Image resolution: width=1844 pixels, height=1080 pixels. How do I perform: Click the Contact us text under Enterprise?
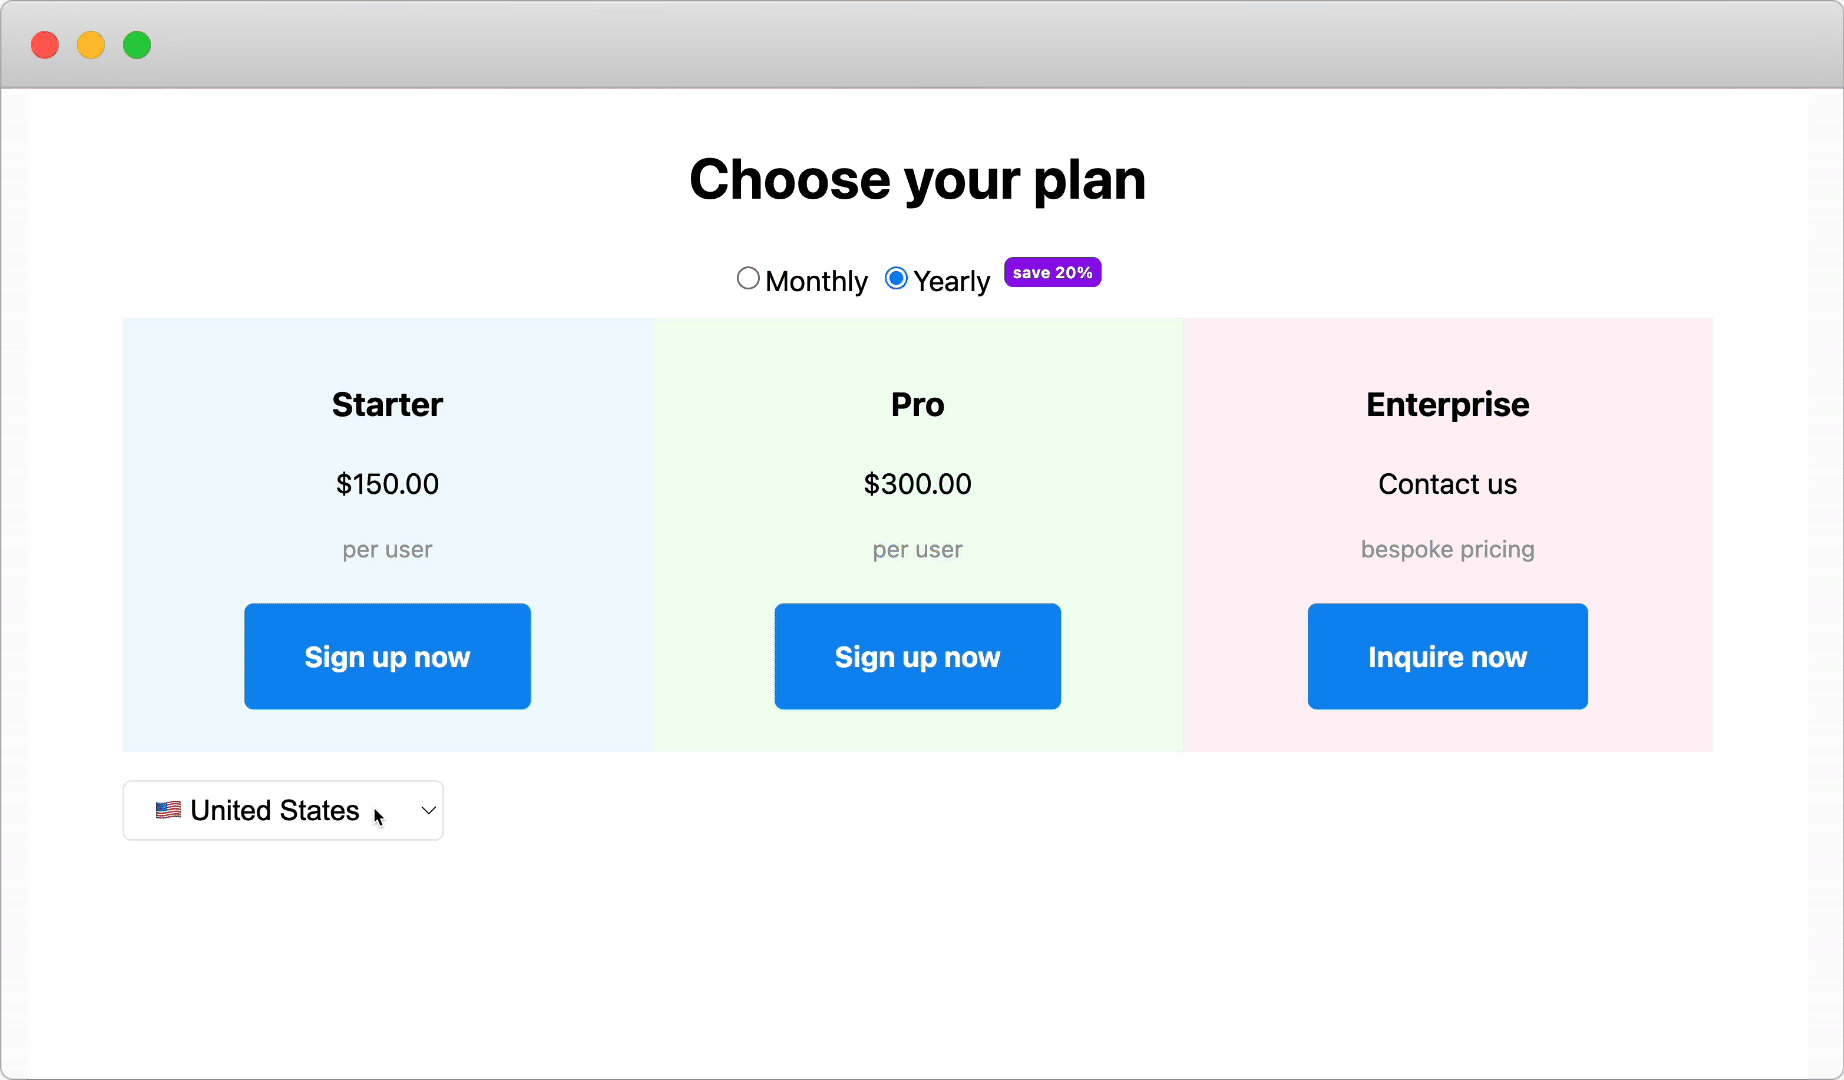click(1447, 484)
